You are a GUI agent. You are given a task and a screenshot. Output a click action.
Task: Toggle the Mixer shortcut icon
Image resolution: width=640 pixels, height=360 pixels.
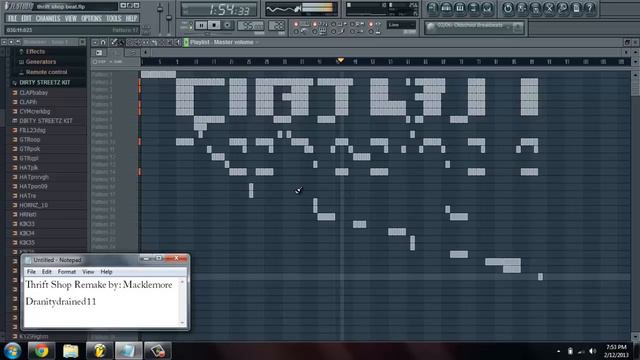[x=487, y=8]
